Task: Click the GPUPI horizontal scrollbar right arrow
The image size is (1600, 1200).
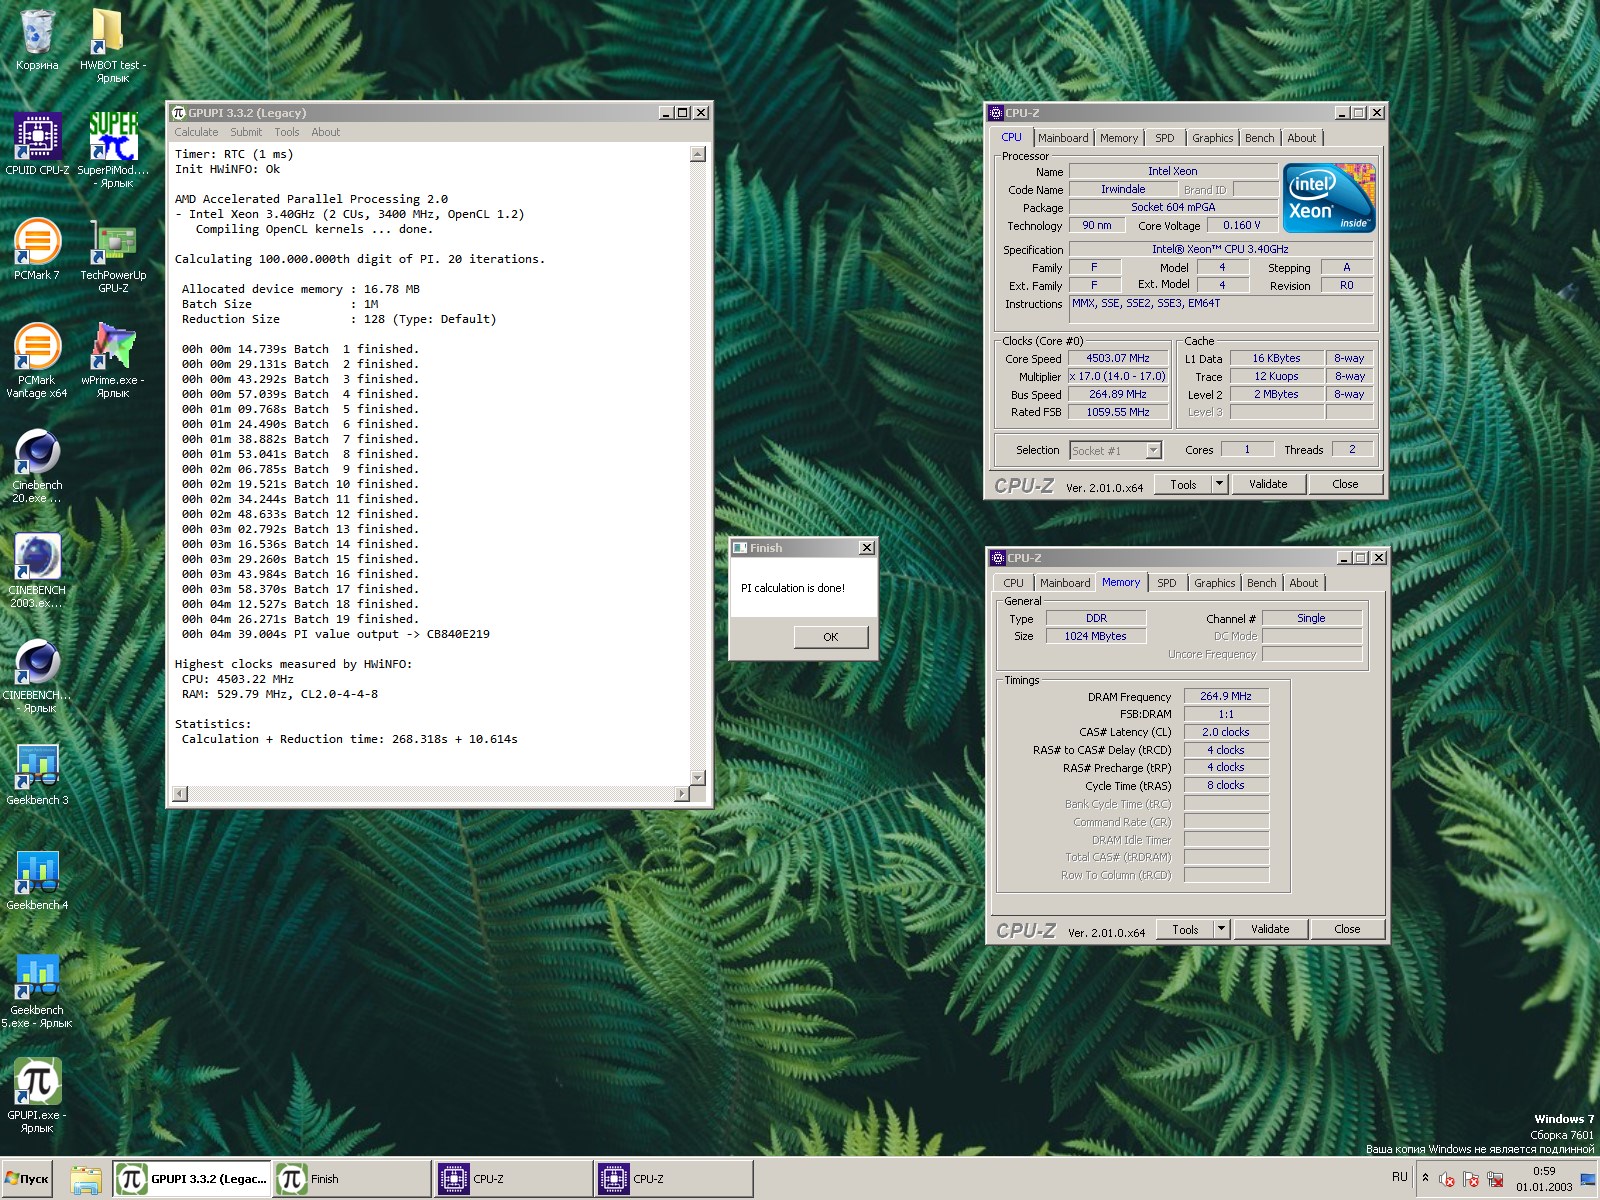Action: 682,794
